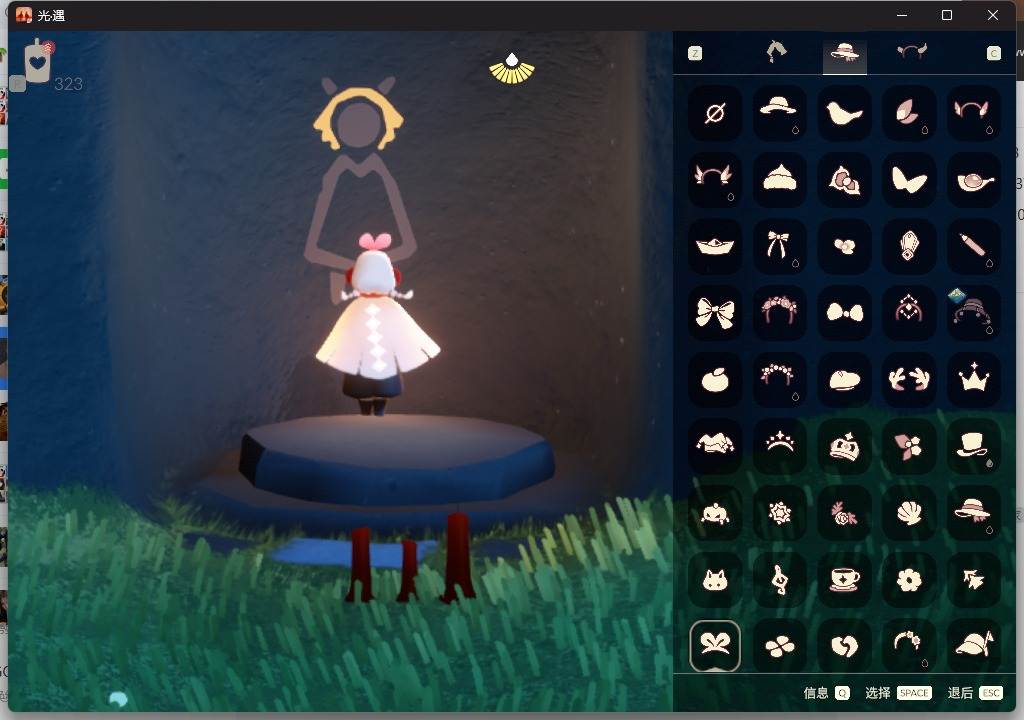Click the 光遇 app icon in title bar
Screen dimensions: 1024x720
click(24, 15)
